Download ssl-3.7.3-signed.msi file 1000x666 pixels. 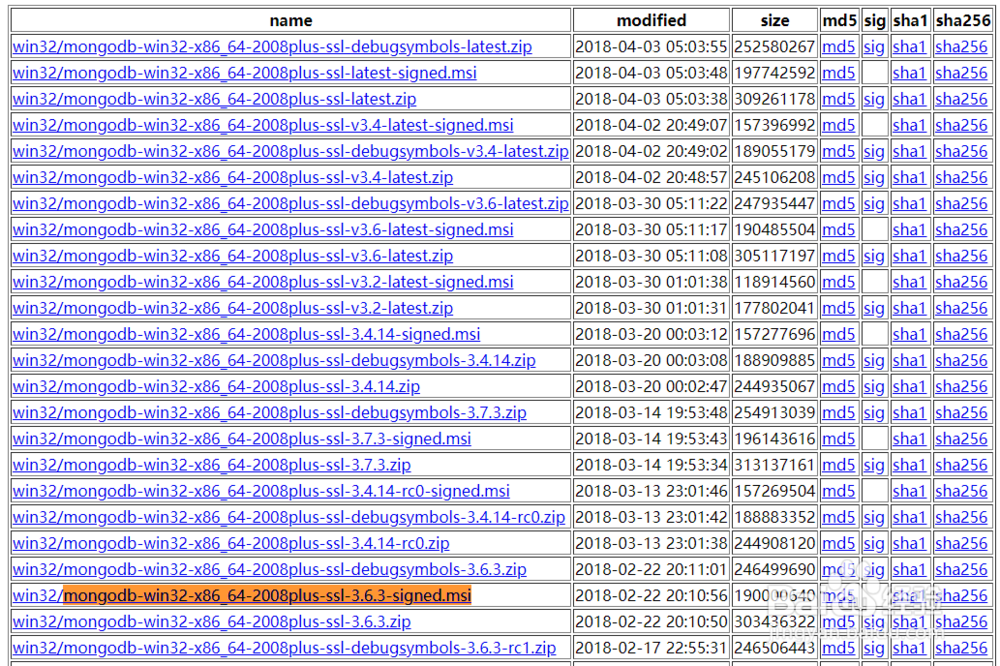(242, 439)
